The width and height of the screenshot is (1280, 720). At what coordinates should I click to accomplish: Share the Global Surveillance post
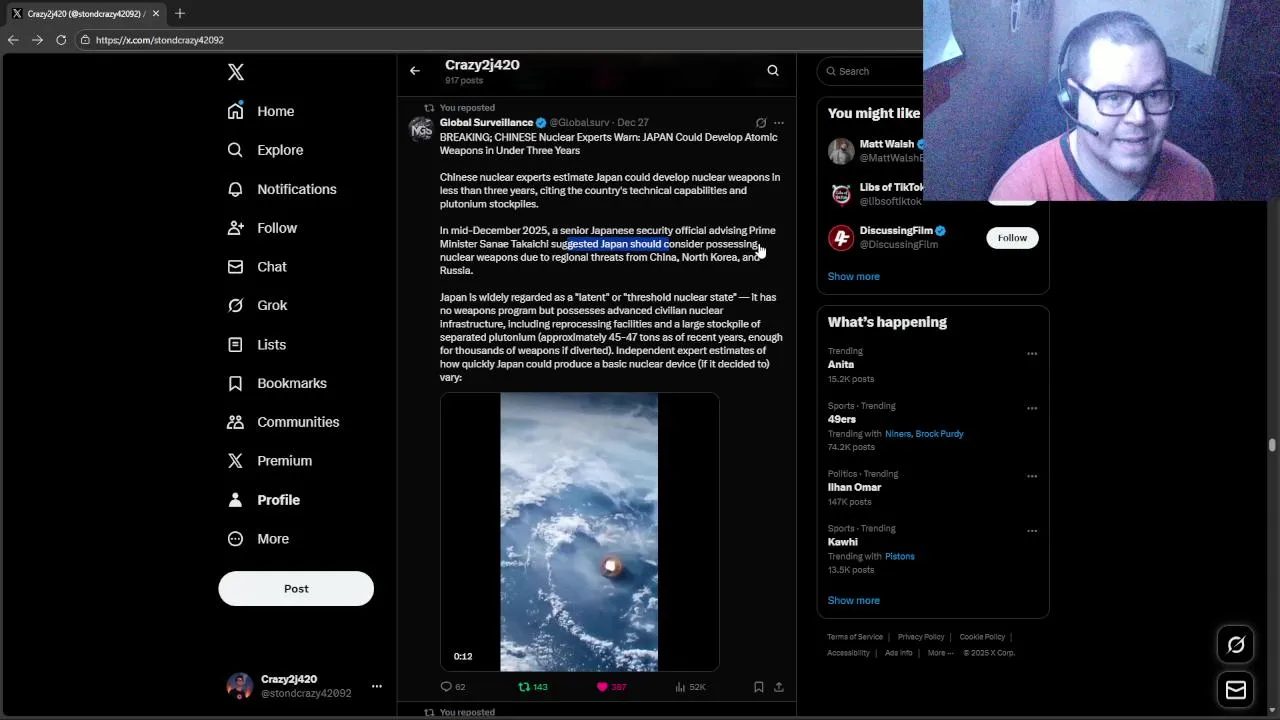point(779,687)
